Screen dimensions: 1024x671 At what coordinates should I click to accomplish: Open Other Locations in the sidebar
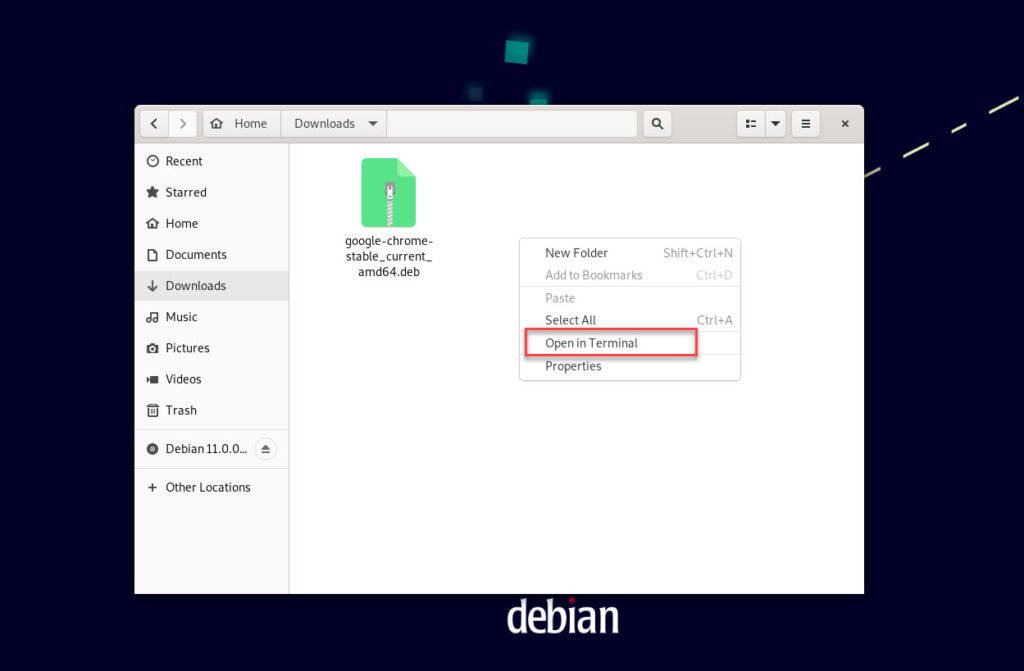(212, 487)
